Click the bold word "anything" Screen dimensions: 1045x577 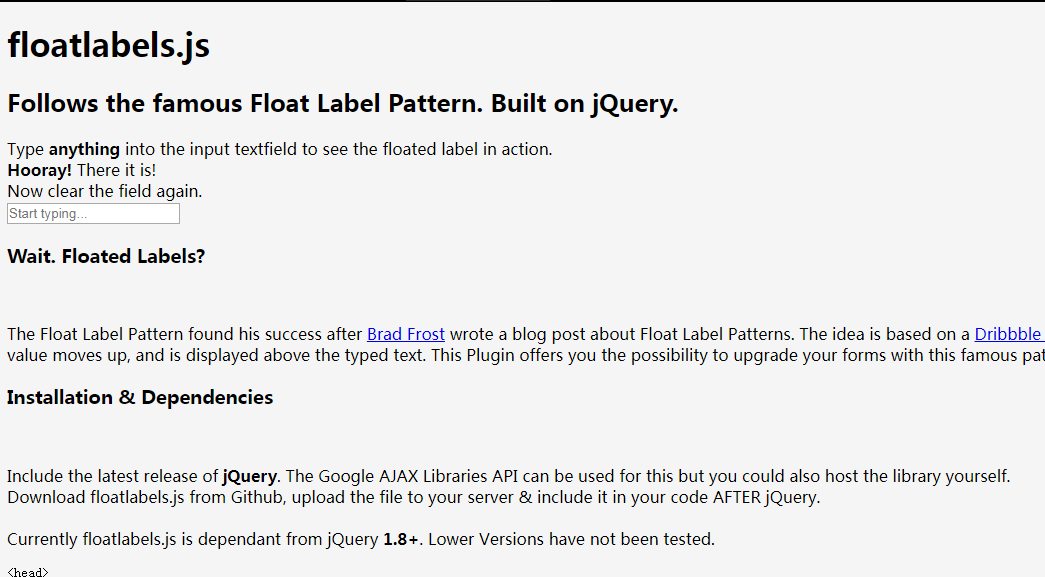(x=84, y=149)
